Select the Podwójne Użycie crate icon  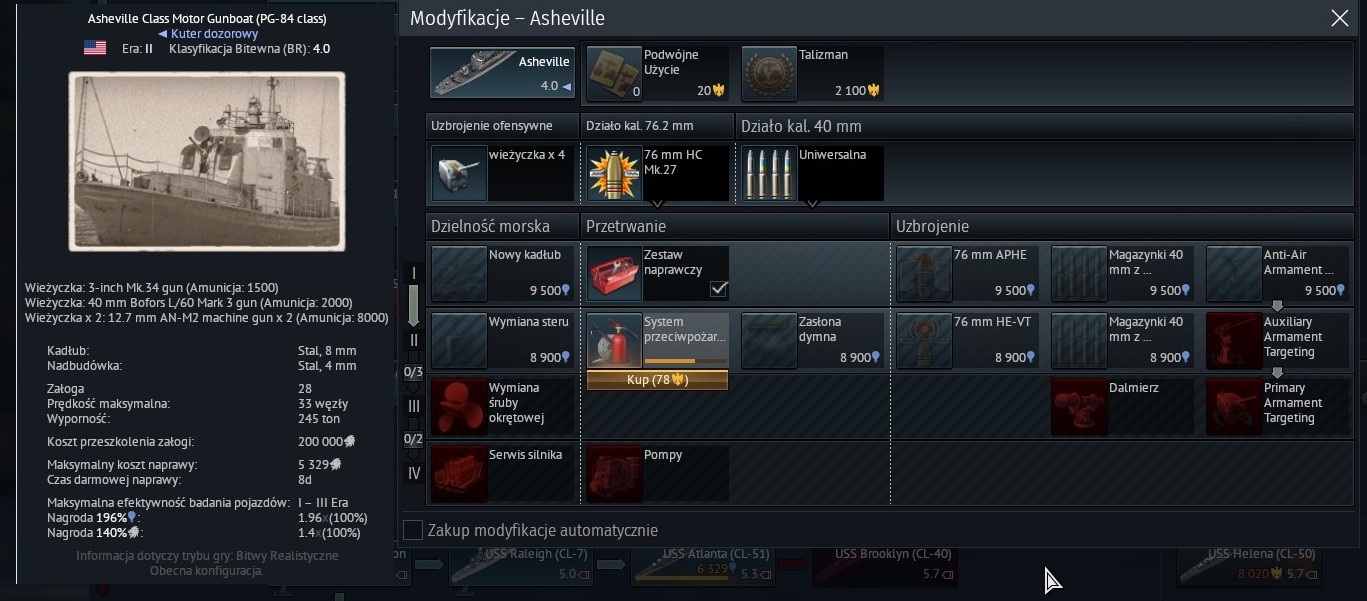[x=614, y=74]
